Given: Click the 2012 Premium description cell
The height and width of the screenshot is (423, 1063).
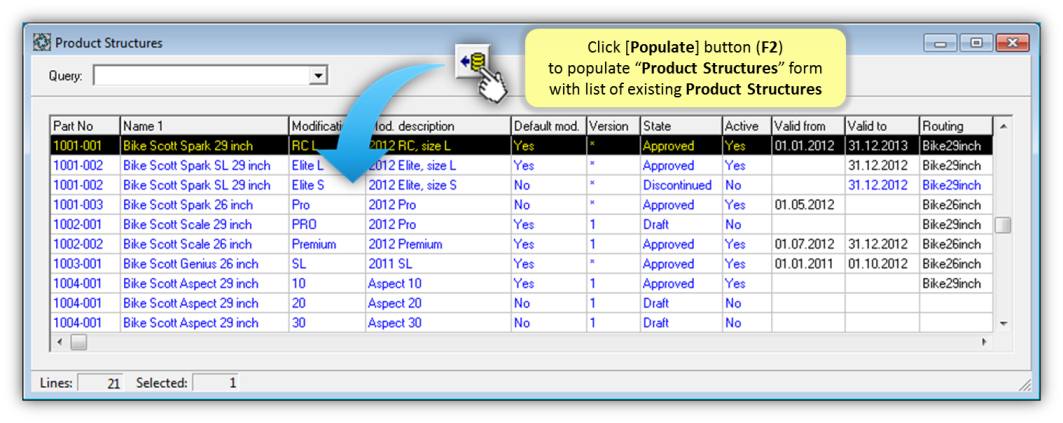Looking at the screenshot, I should click(x=438, y=244).
